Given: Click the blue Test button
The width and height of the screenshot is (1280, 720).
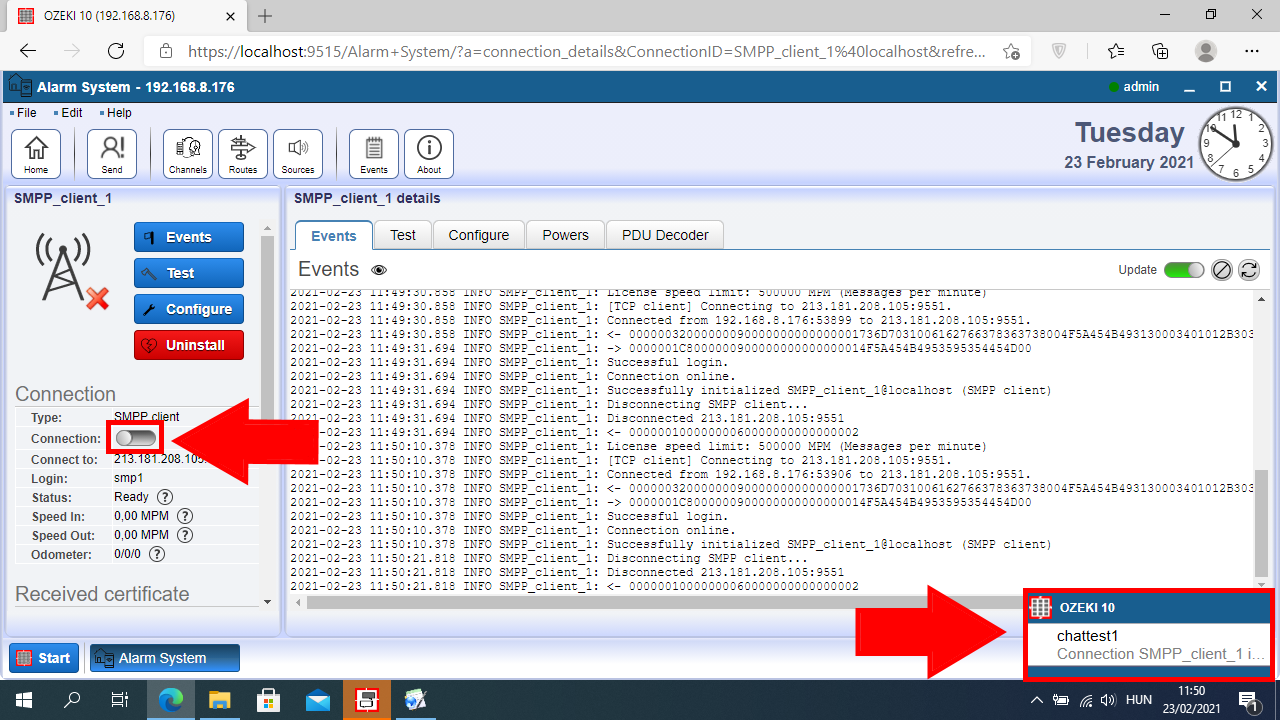Looking at the screenshot, I should click(189, 273).
